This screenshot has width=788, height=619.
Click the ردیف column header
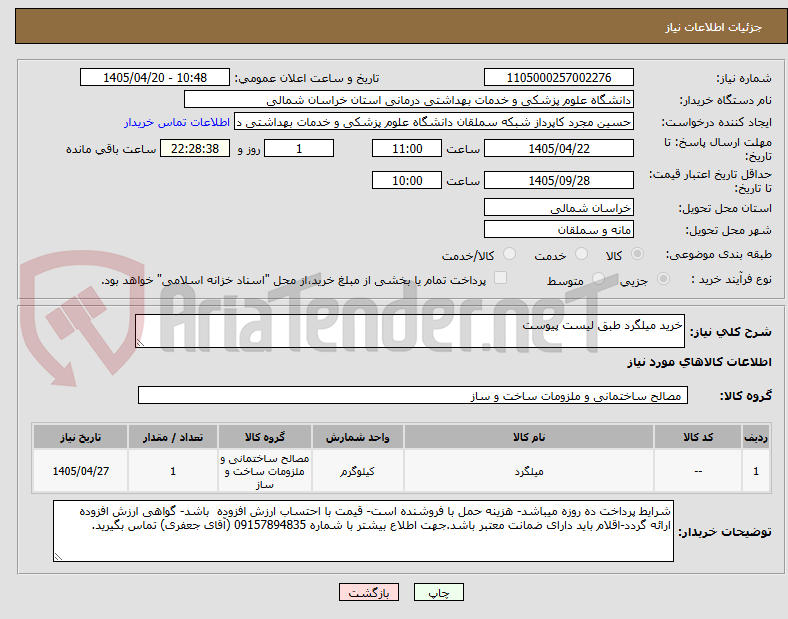coord(756,437)
